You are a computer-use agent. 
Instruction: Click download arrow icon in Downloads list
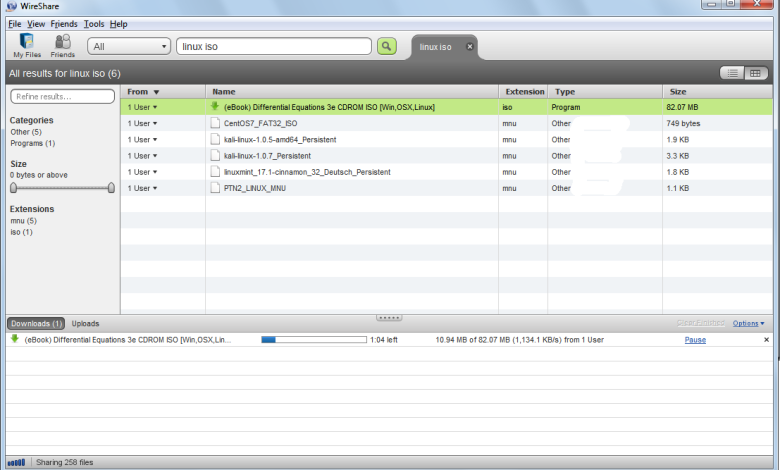click(14, 339)
